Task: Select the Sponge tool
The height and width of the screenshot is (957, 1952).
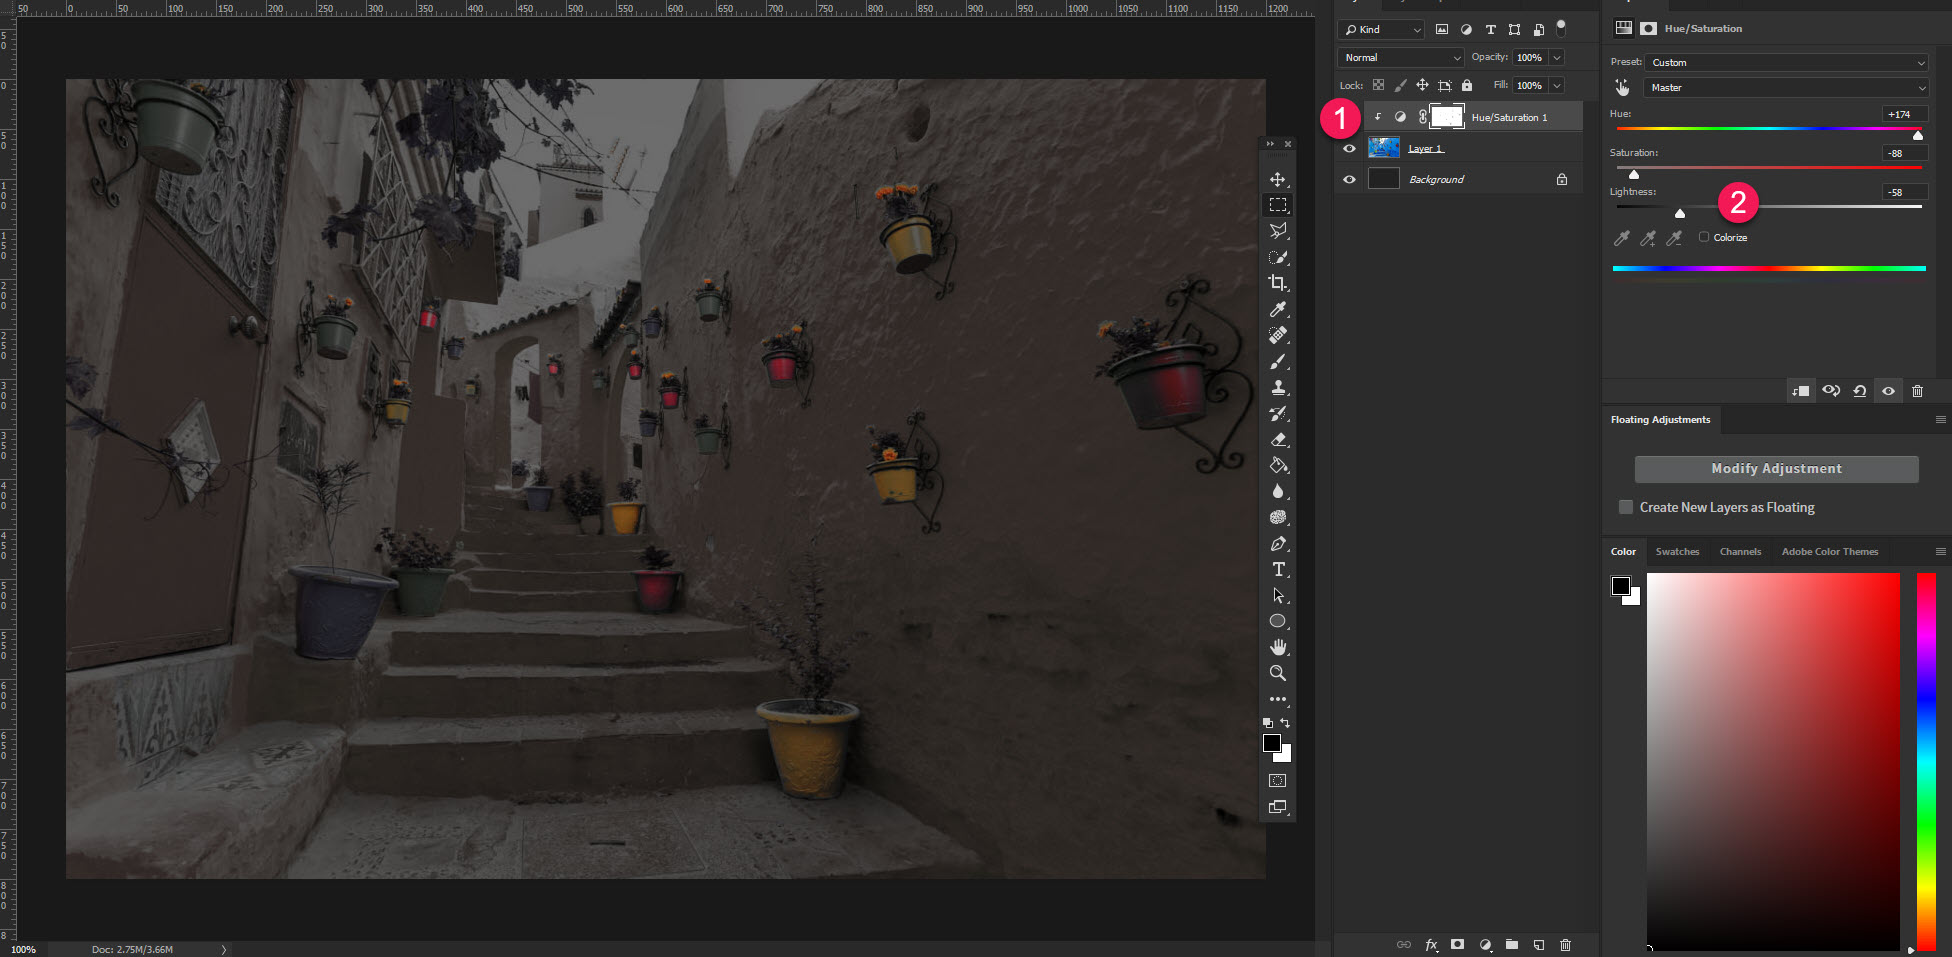Action: (x=1277, y=517)
